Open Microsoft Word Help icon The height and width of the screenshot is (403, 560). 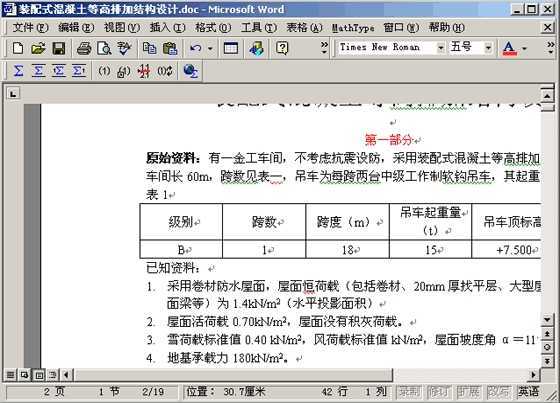(x=282, y=48)
